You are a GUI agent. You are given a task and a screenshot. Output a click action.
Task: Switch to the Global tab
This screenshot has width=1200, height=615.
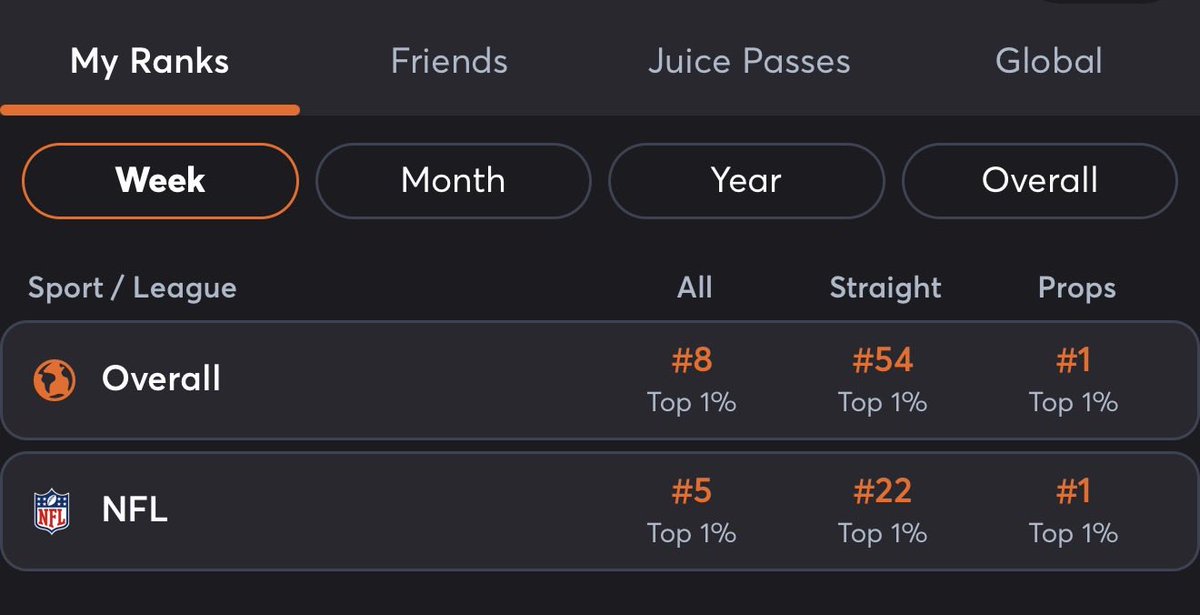point(1049,61)
